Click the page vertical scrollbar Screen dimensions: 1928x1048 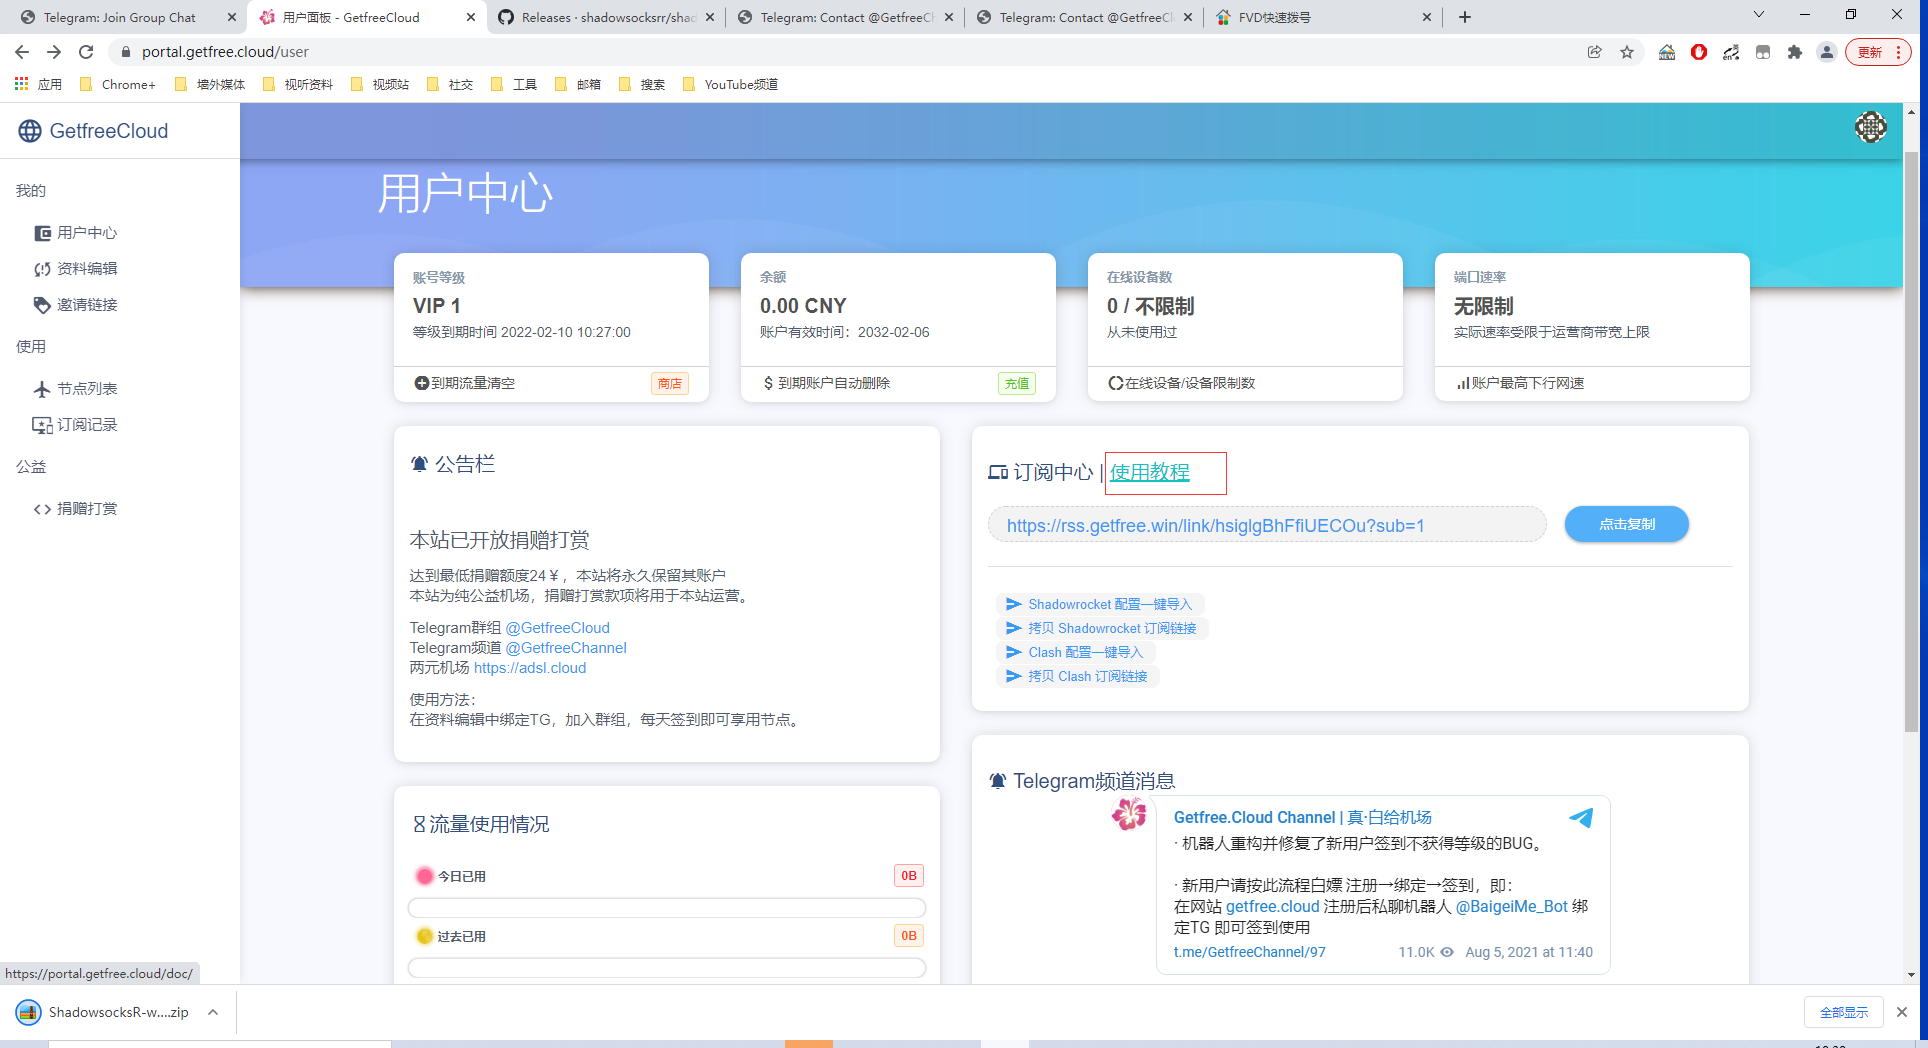click(x=1911, y=440)
